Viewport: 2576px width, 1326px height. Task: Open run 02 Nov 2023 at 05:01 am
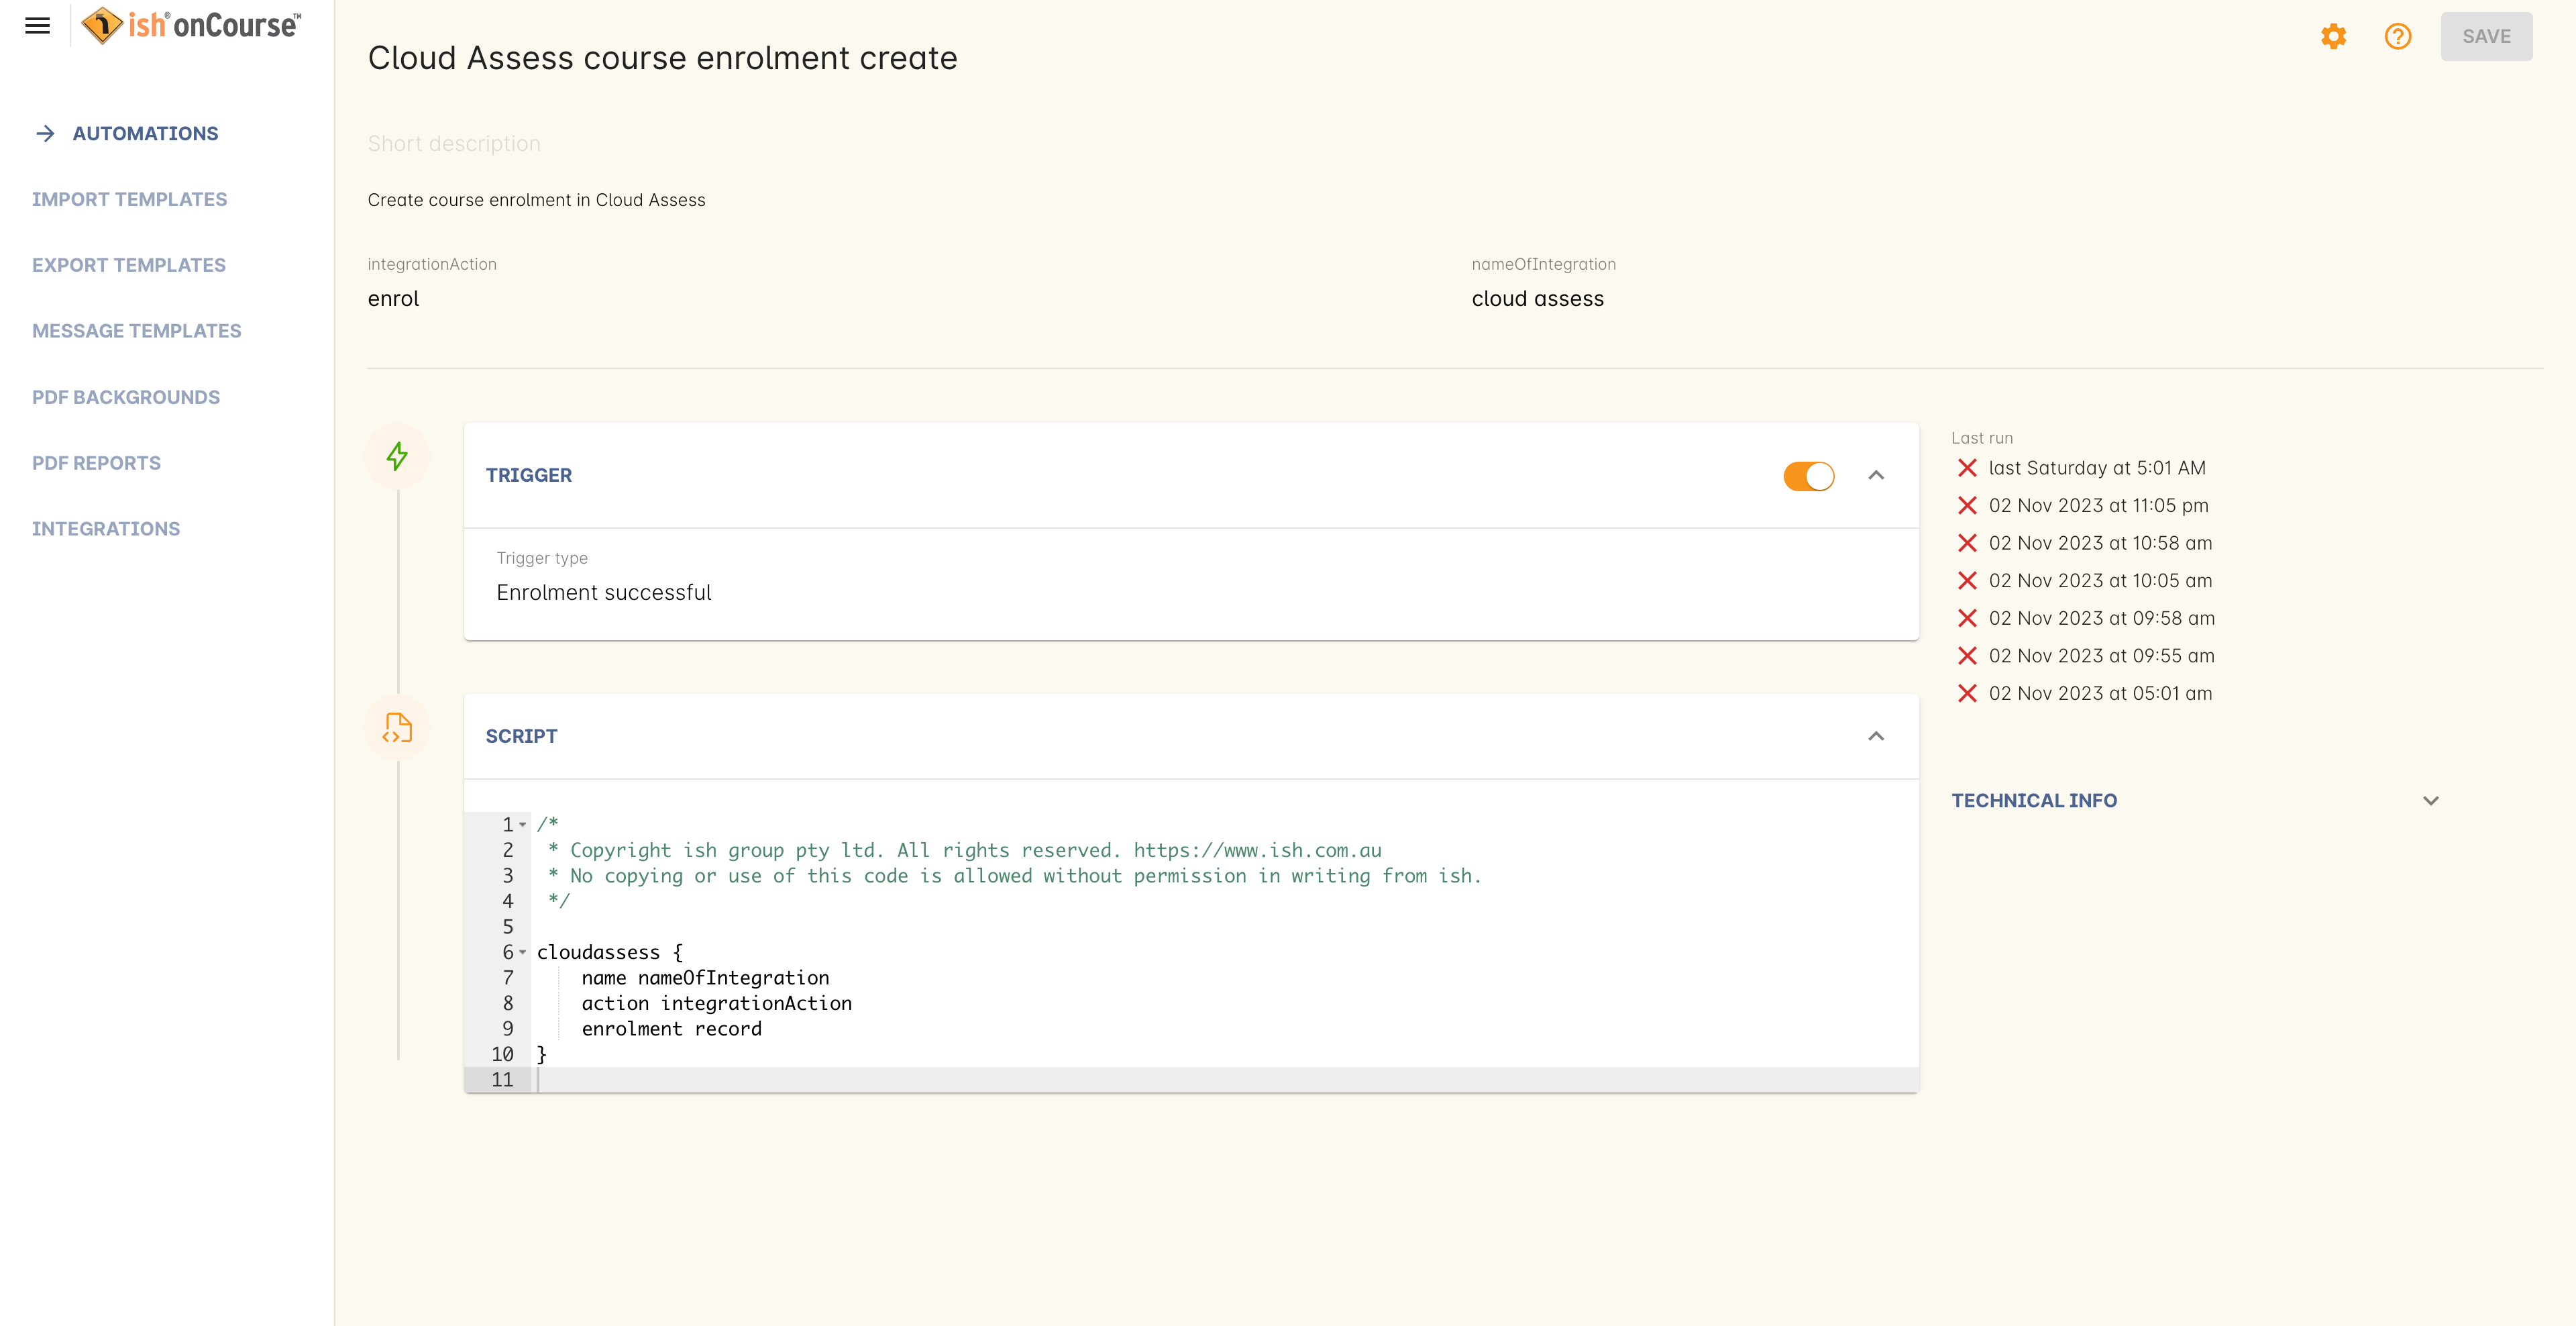(2100, 694)
